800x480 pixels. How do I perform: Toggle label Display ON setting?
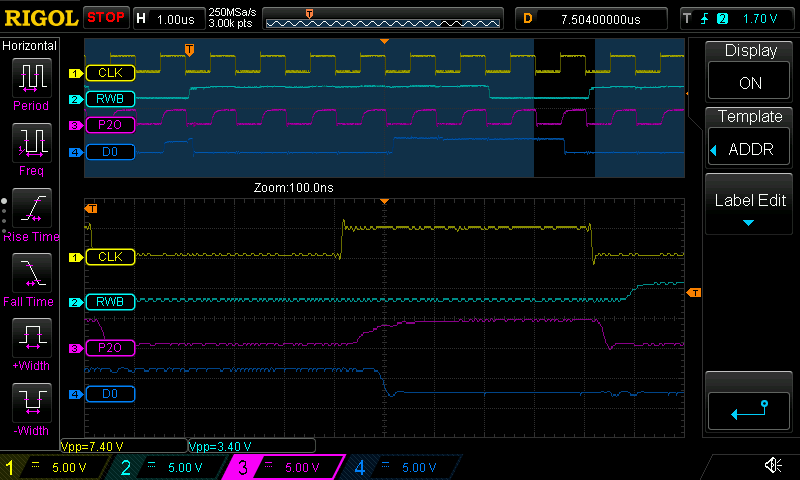click(750, 68)
